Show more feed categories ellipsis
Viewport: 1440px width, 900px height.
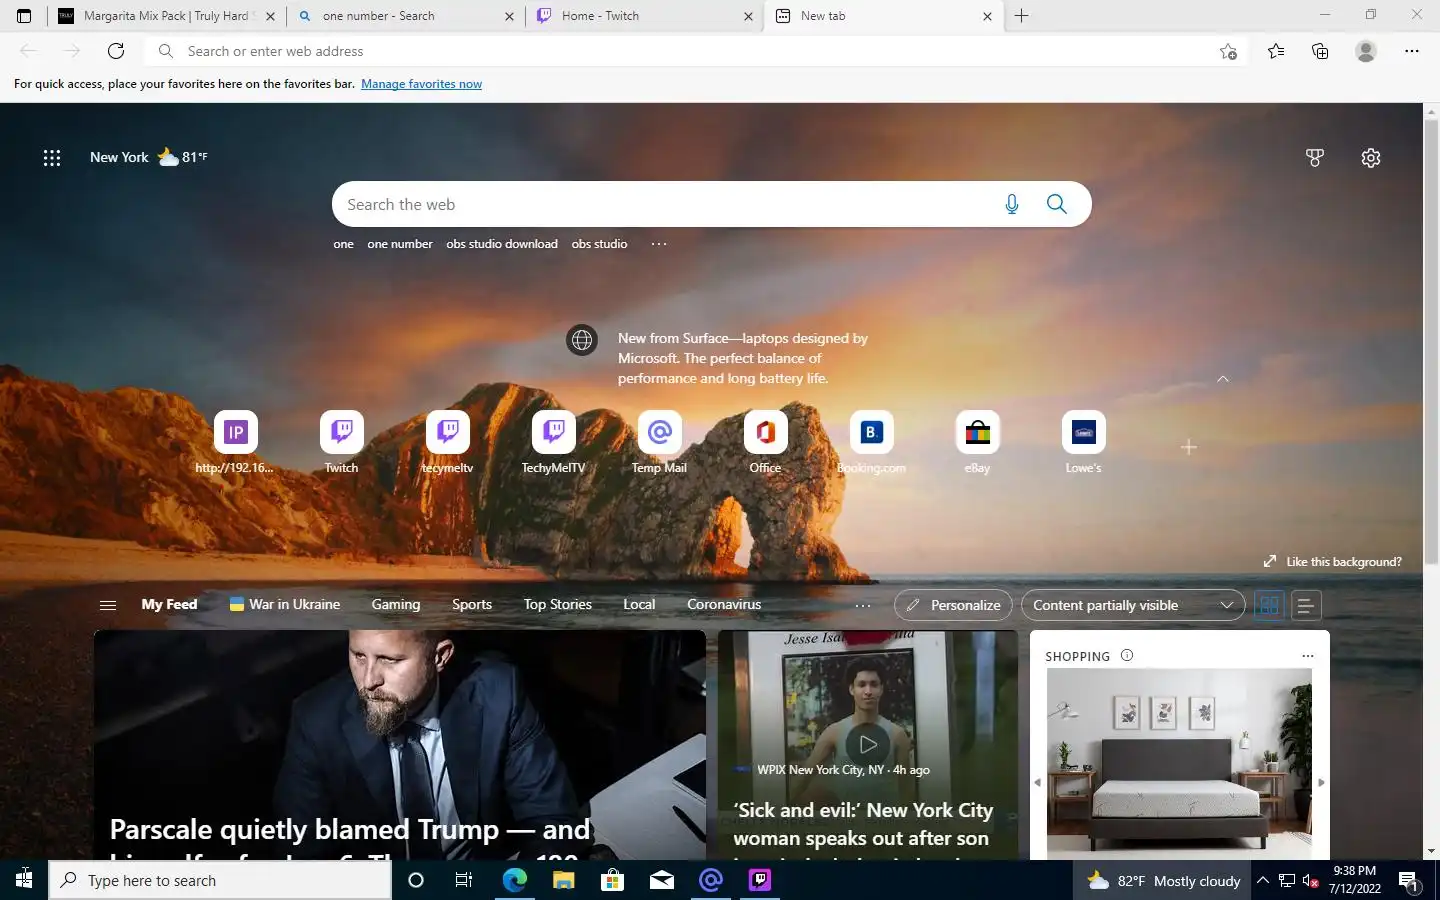click(x=863, y=605)
